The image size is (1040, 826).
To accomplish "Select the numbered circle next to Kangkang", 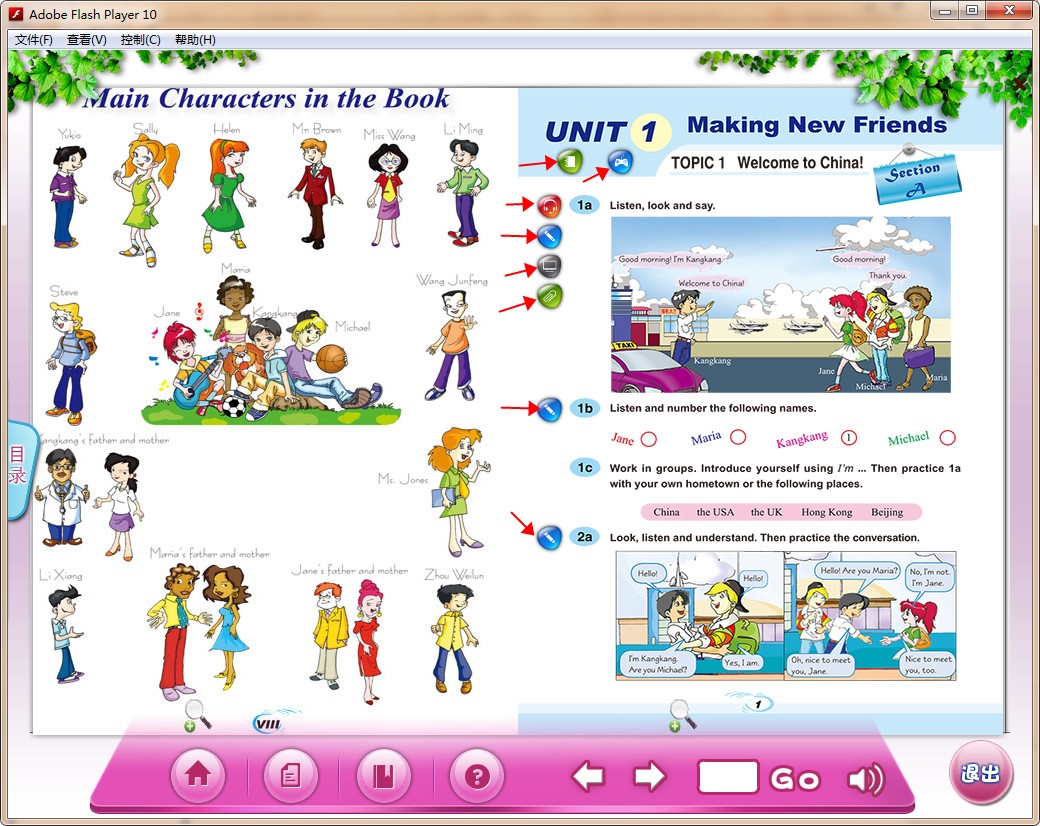I will click(849, 438).
